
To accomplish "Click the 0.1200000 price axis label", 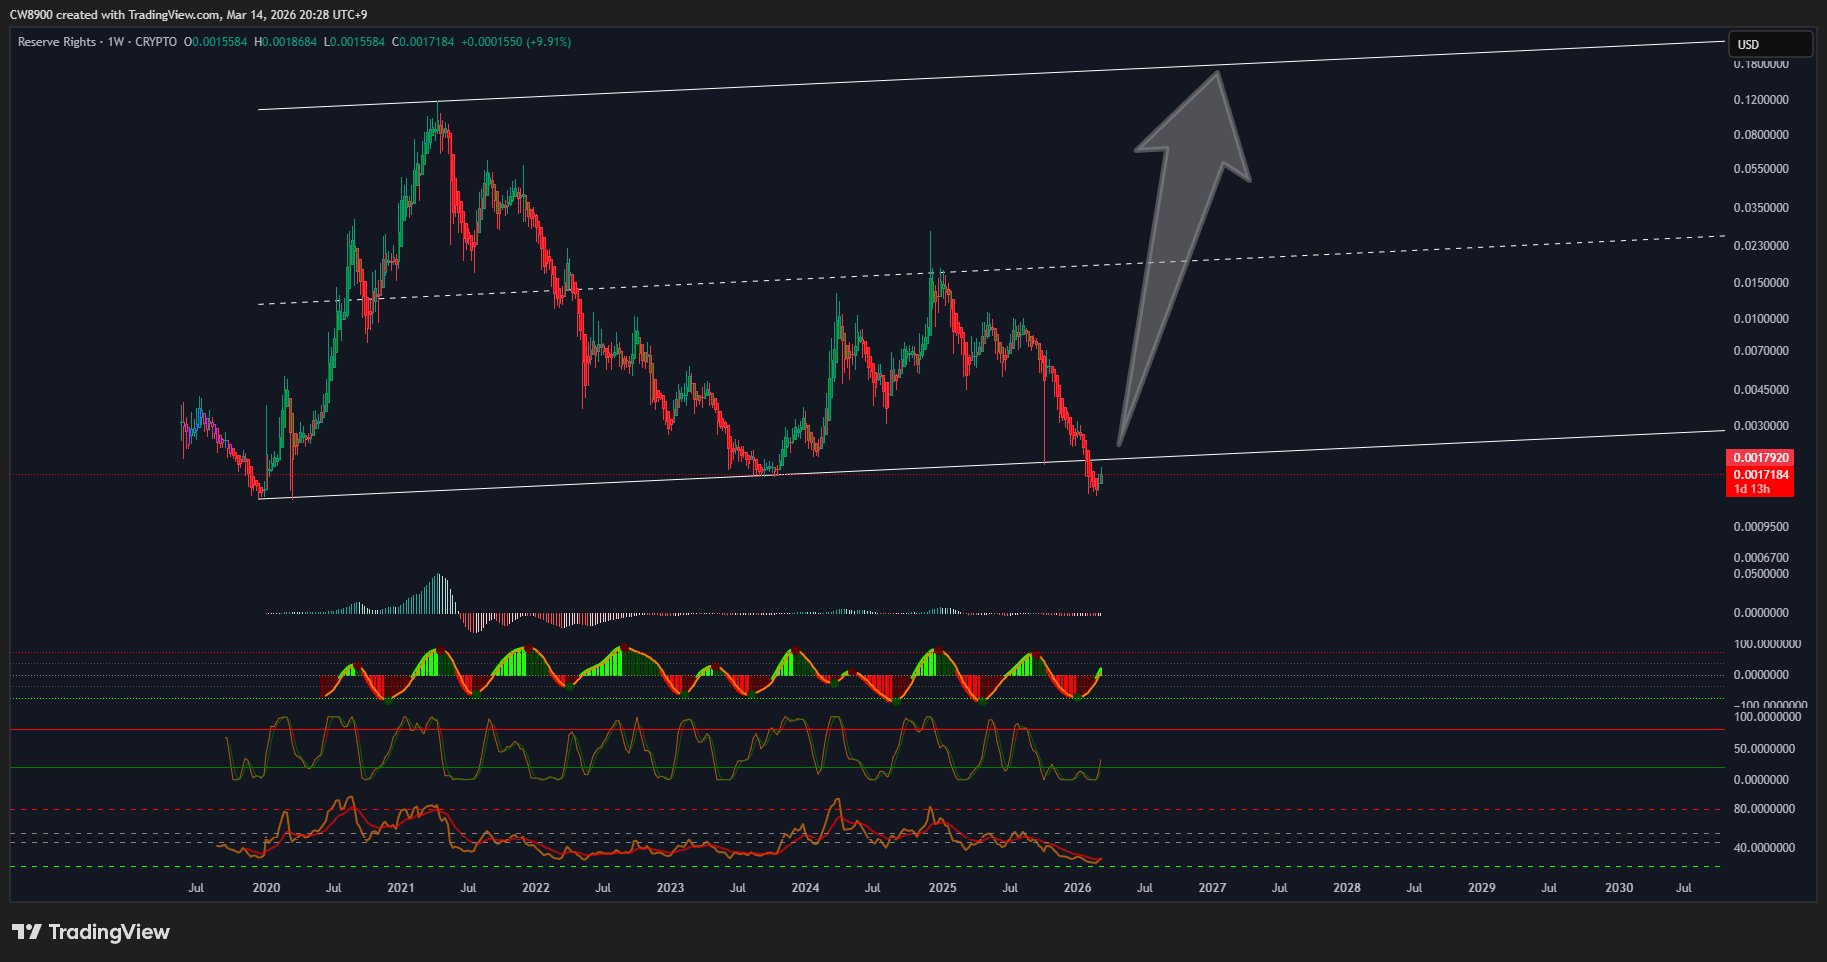I will point(1761,100).
